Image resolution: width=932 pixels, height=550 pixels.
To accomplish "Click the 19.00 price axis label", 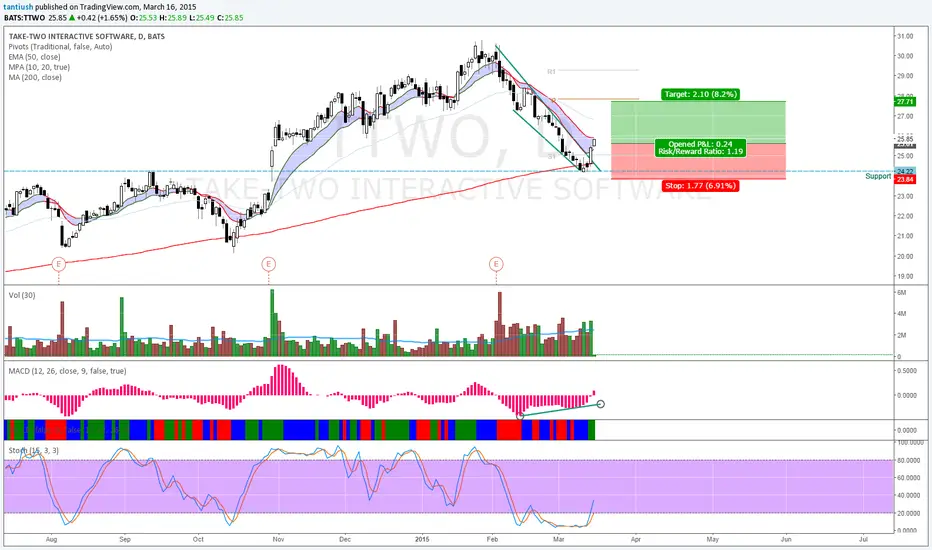I will point(905,276).
